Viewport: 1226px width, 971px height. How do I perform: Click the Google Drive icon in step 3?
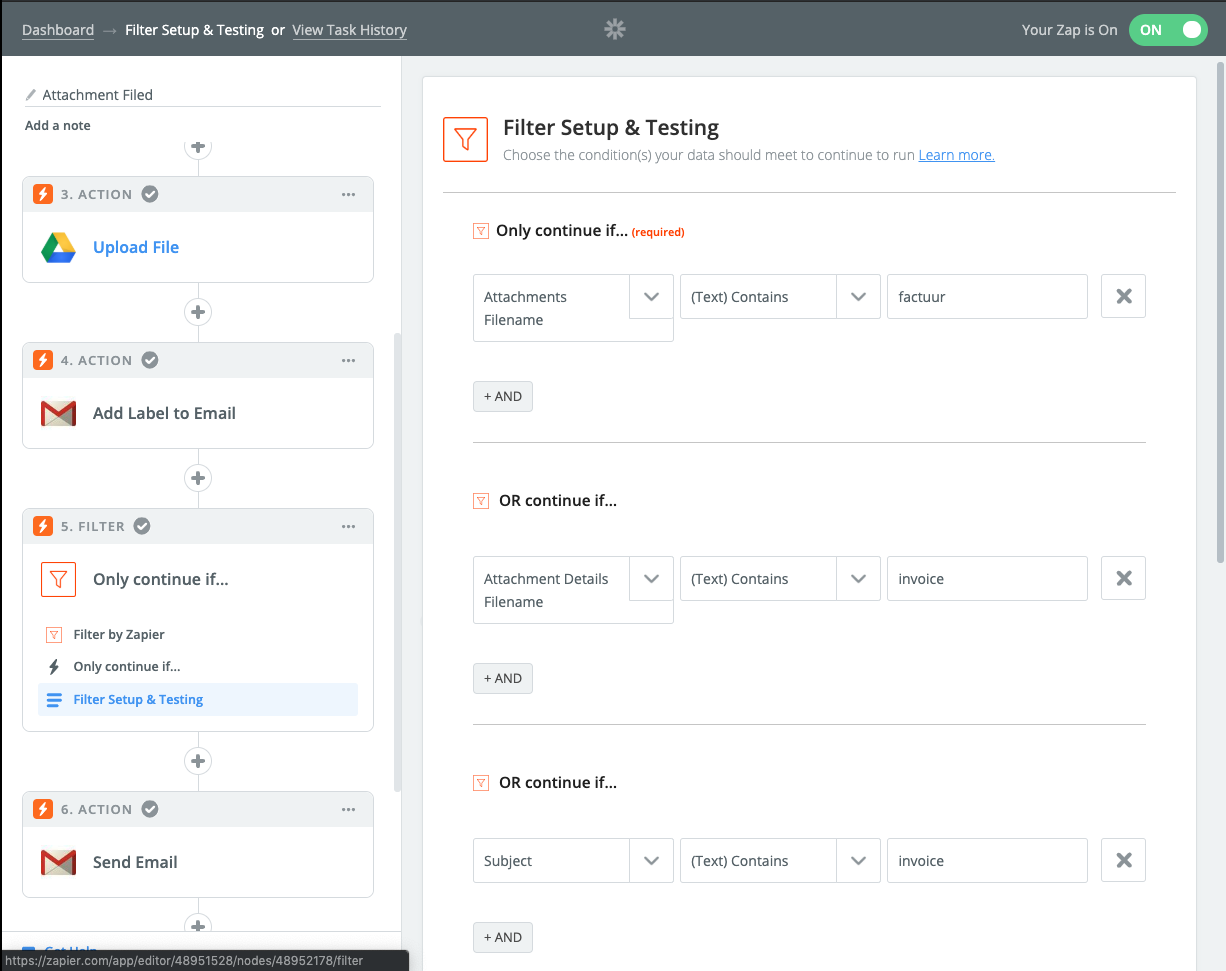[59, 247]
